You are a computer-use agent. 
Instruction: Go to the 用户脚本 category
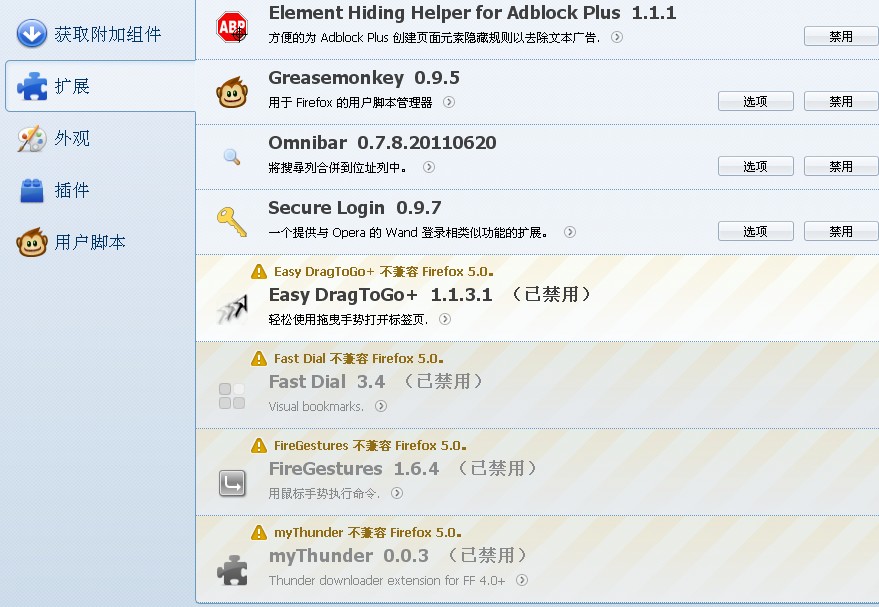click(x=98, y=242)
